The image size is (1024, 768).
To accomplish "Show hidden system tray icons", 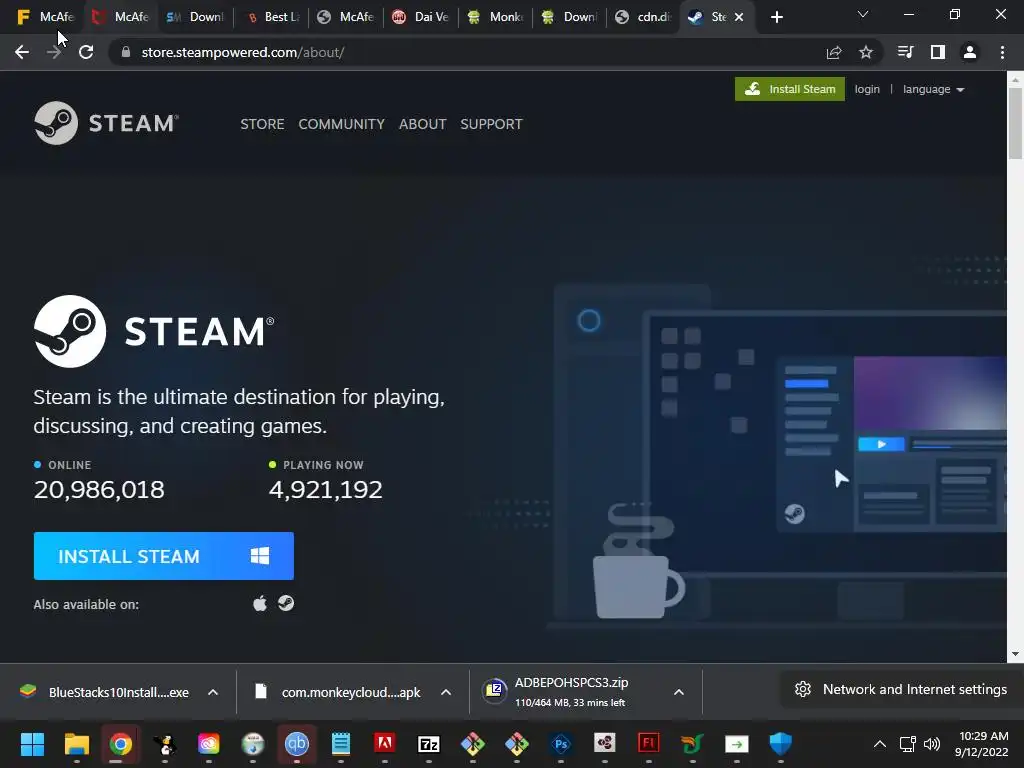I will tap(880, 744).
